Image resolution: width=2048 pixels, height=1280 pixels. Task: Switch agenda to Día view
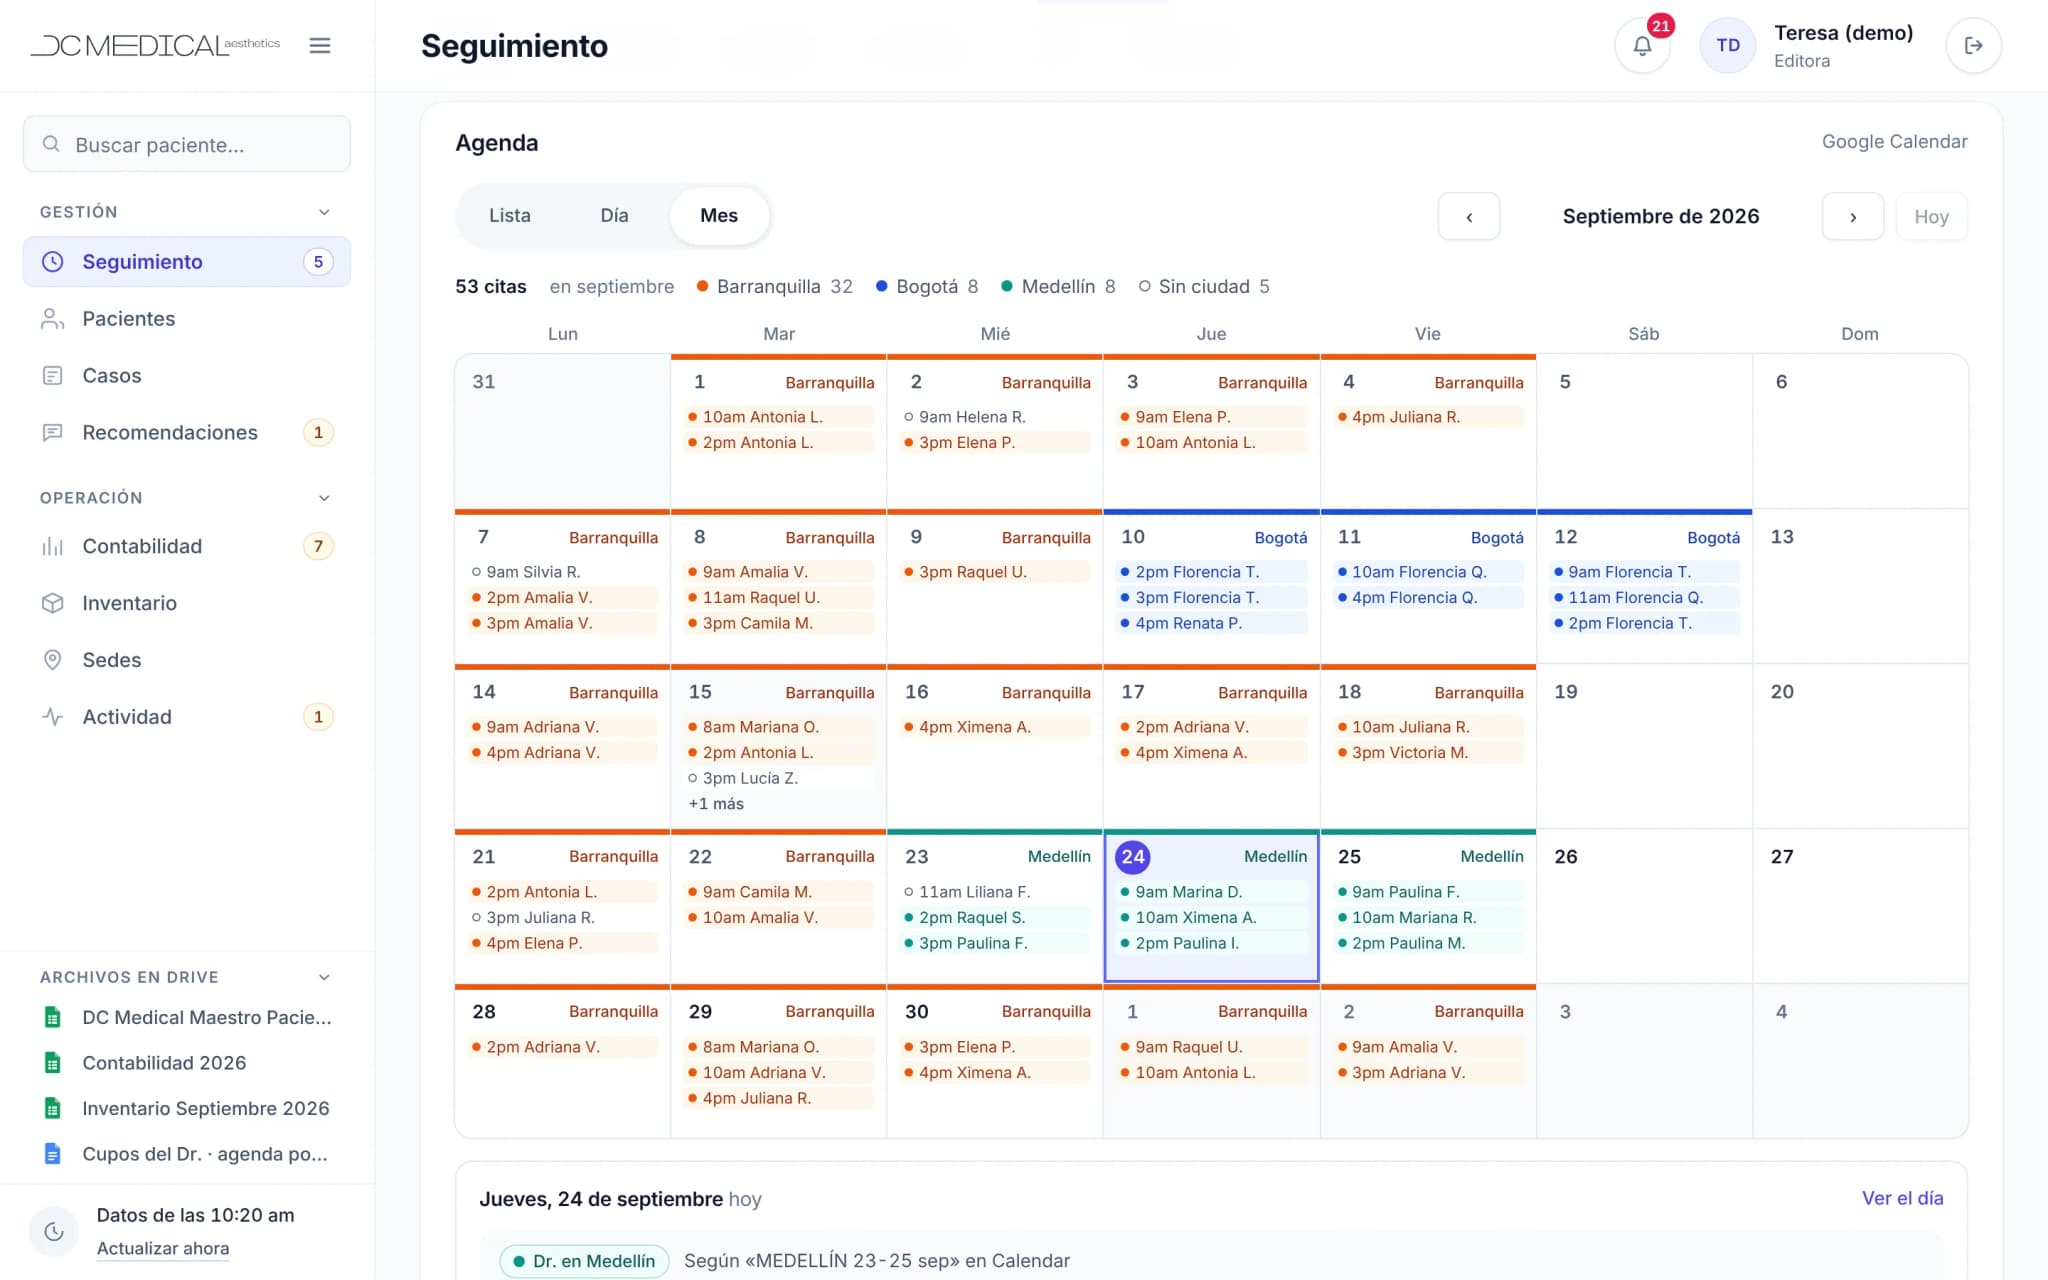click(614, 216)
